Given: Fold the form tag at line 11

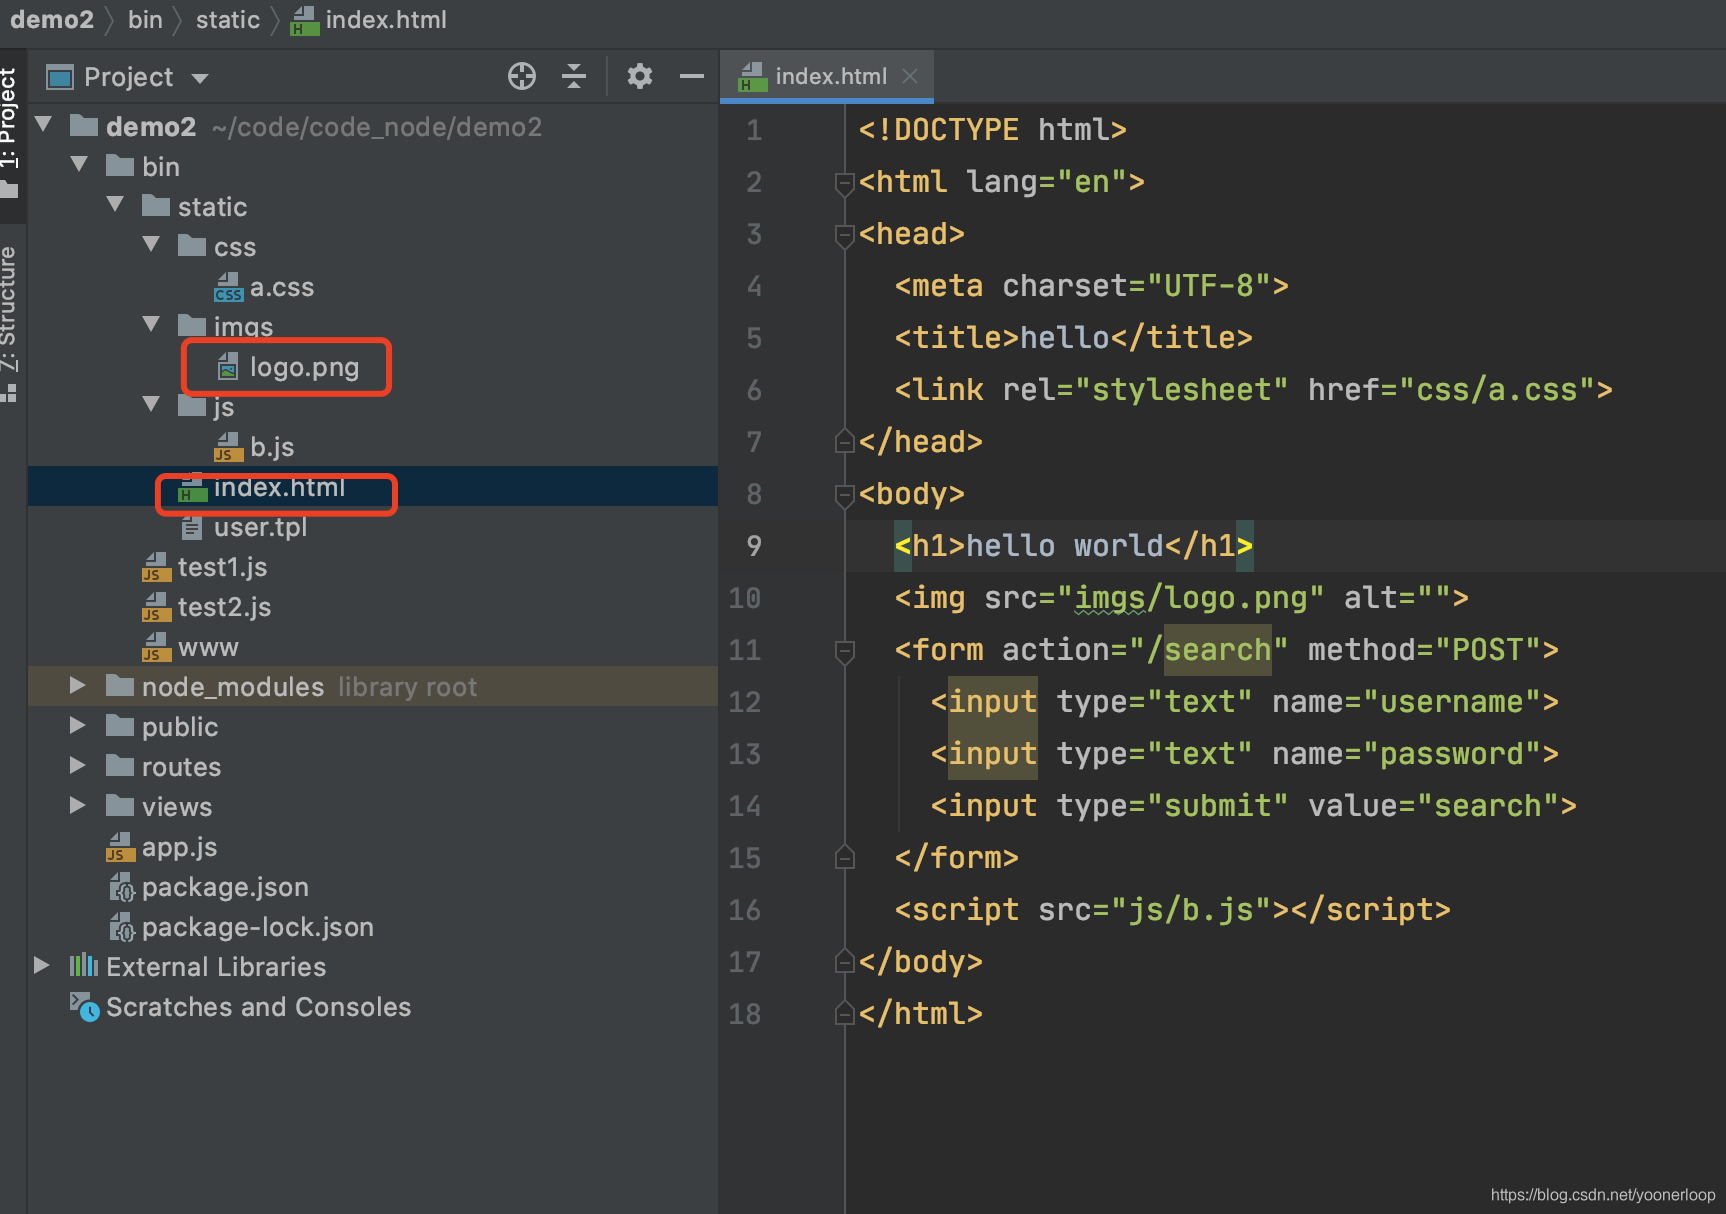Looking at the screenshot, I should coord(844,650).
